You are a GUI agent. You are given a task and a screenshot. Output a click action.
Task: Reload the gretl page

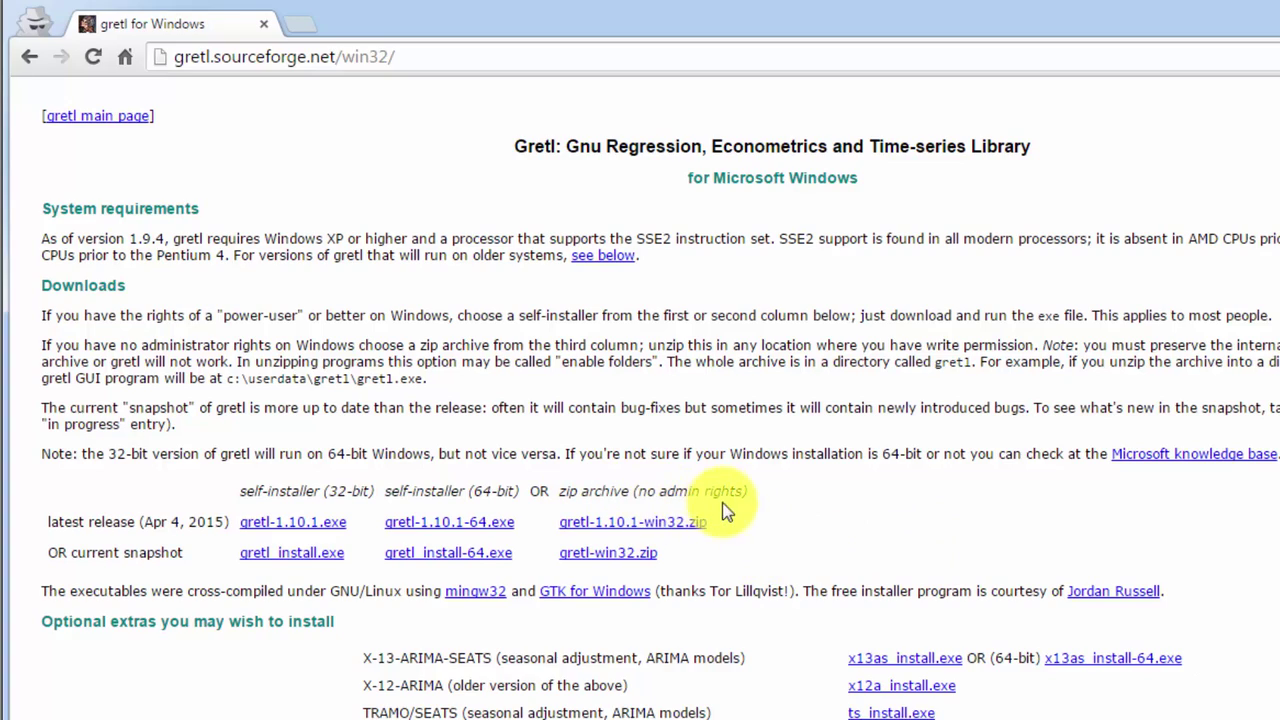click(93, 57)
